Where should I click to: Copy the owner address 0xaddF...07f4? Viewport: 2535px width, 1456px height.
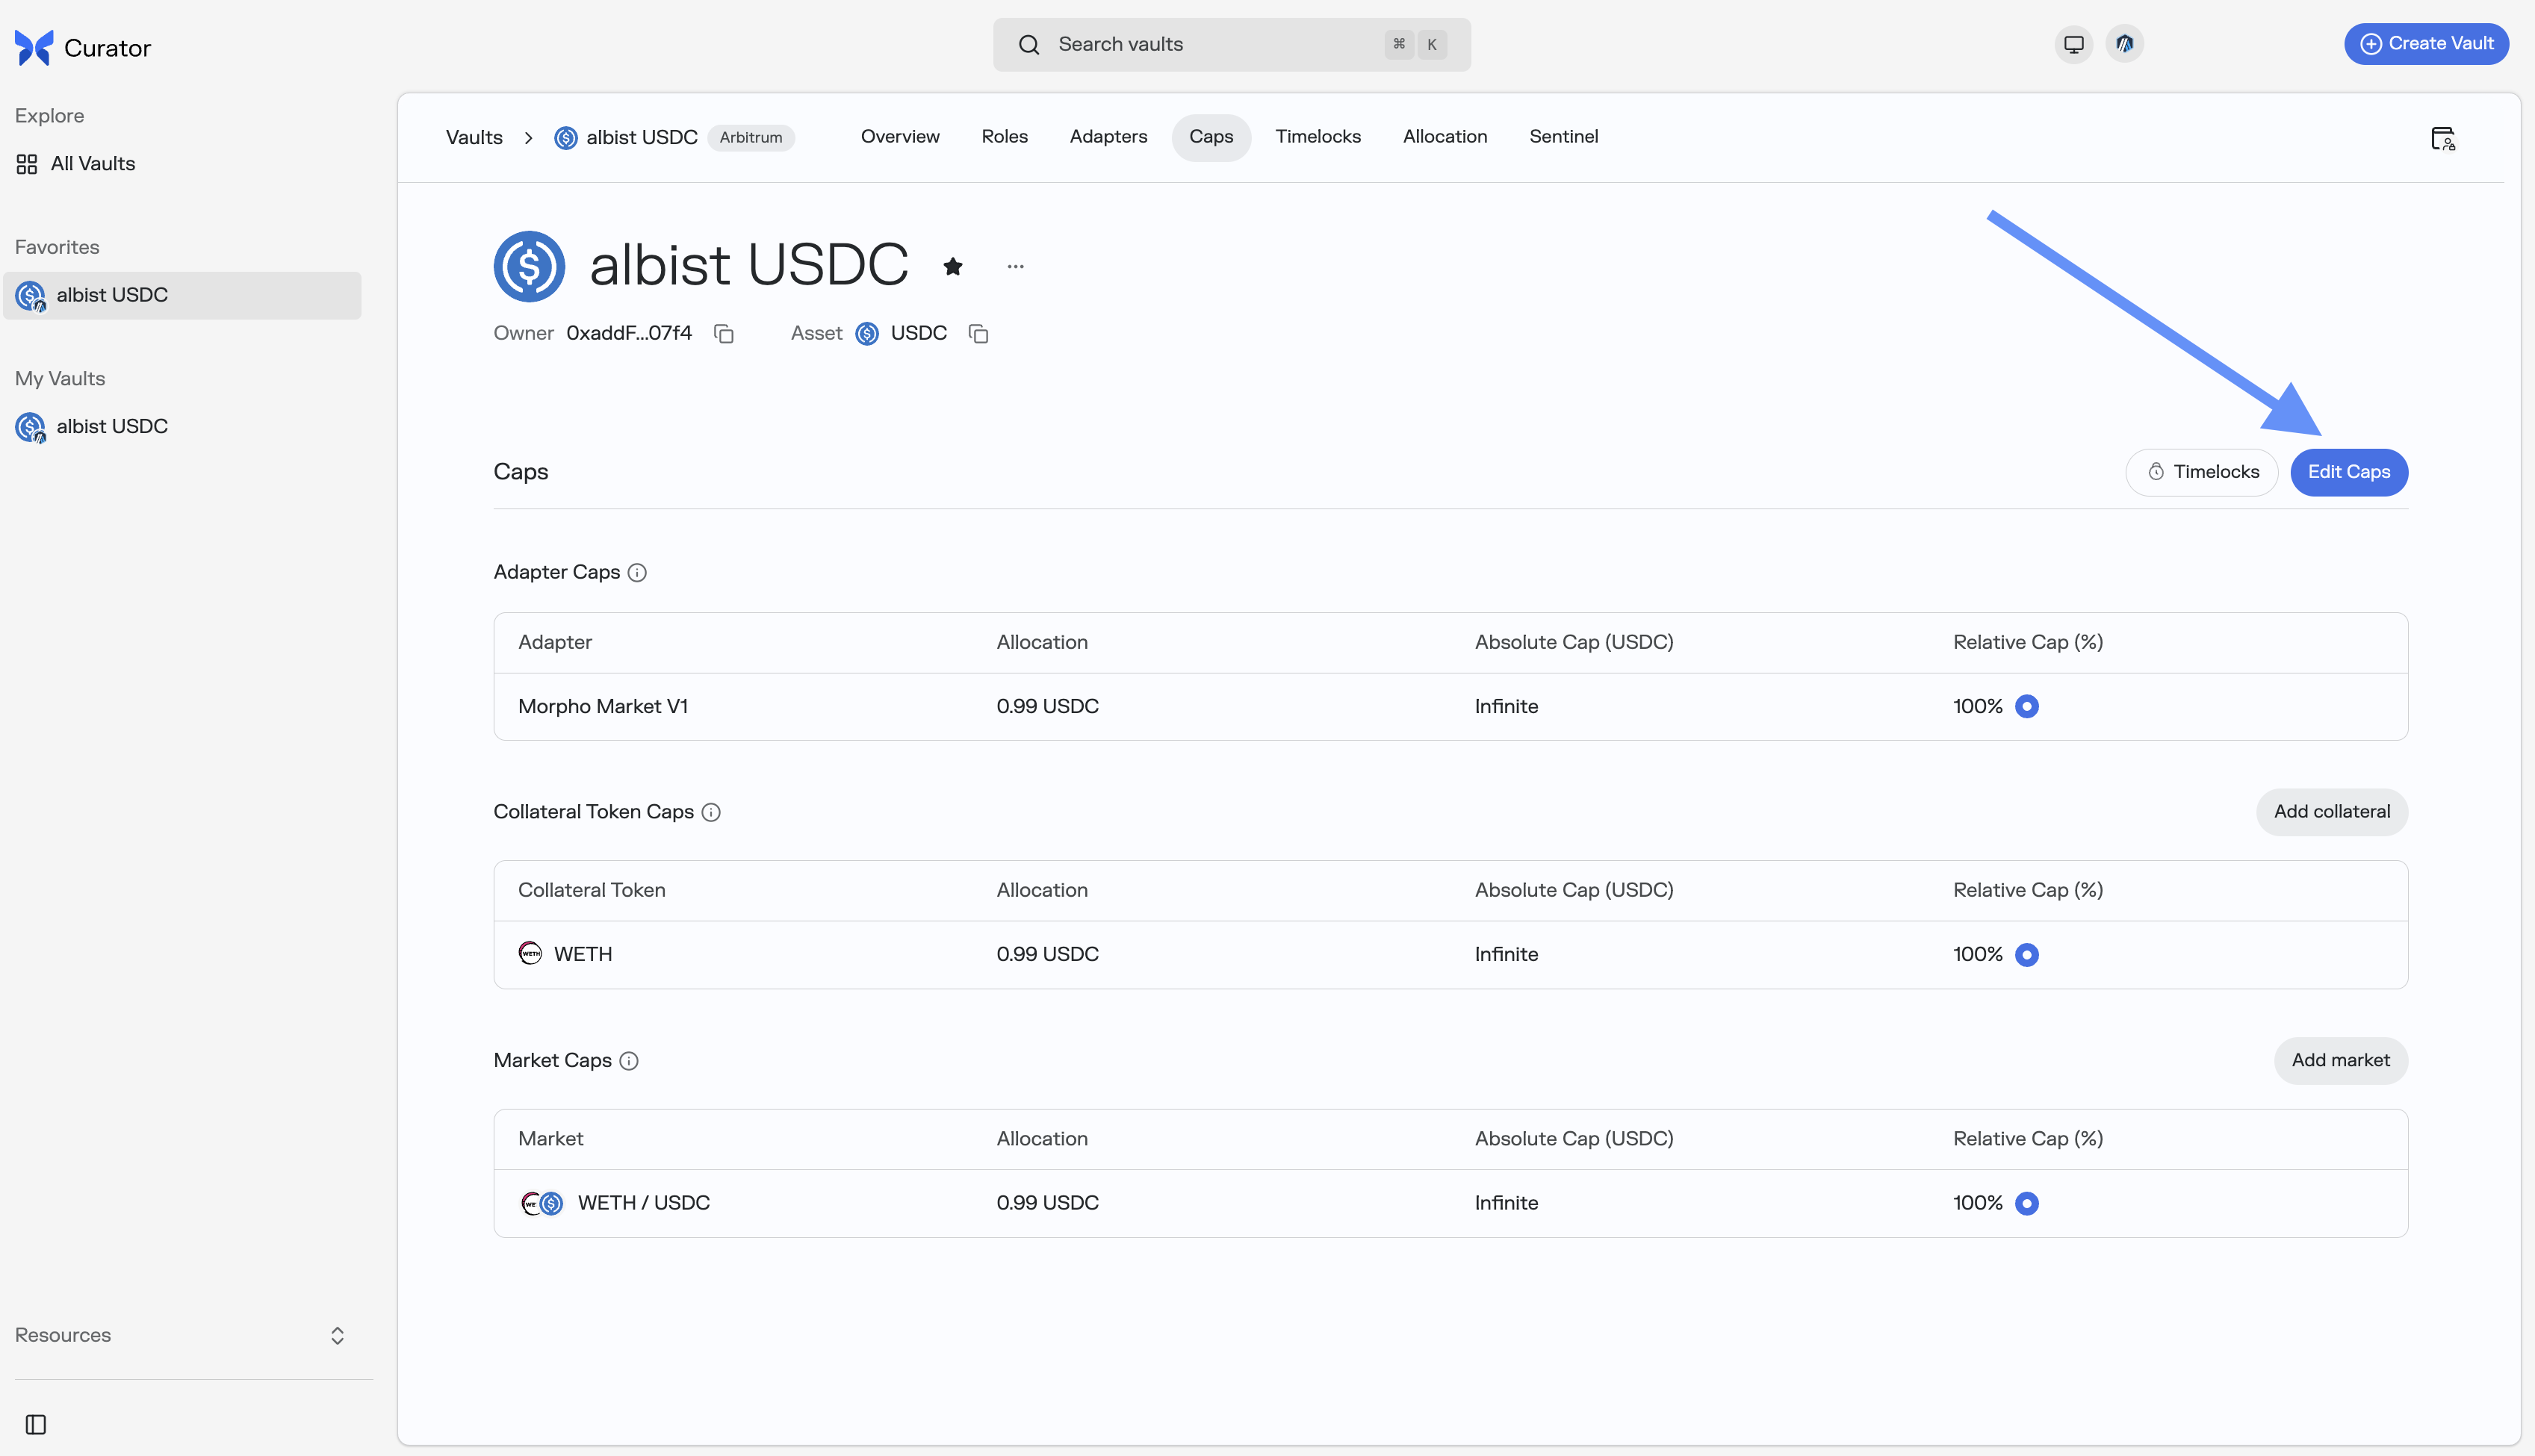coord(723,333)
